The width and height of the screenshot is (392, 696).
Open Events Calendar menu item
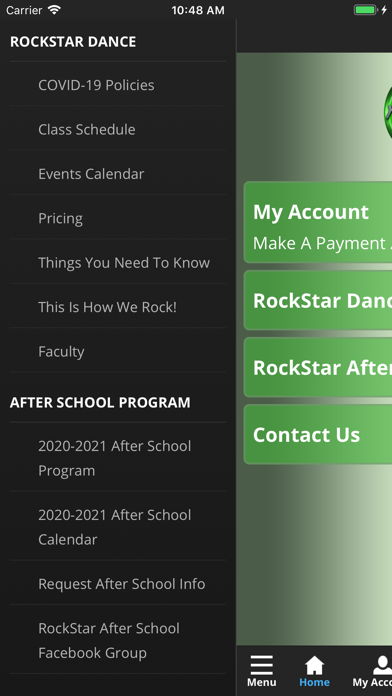point(118,174)
